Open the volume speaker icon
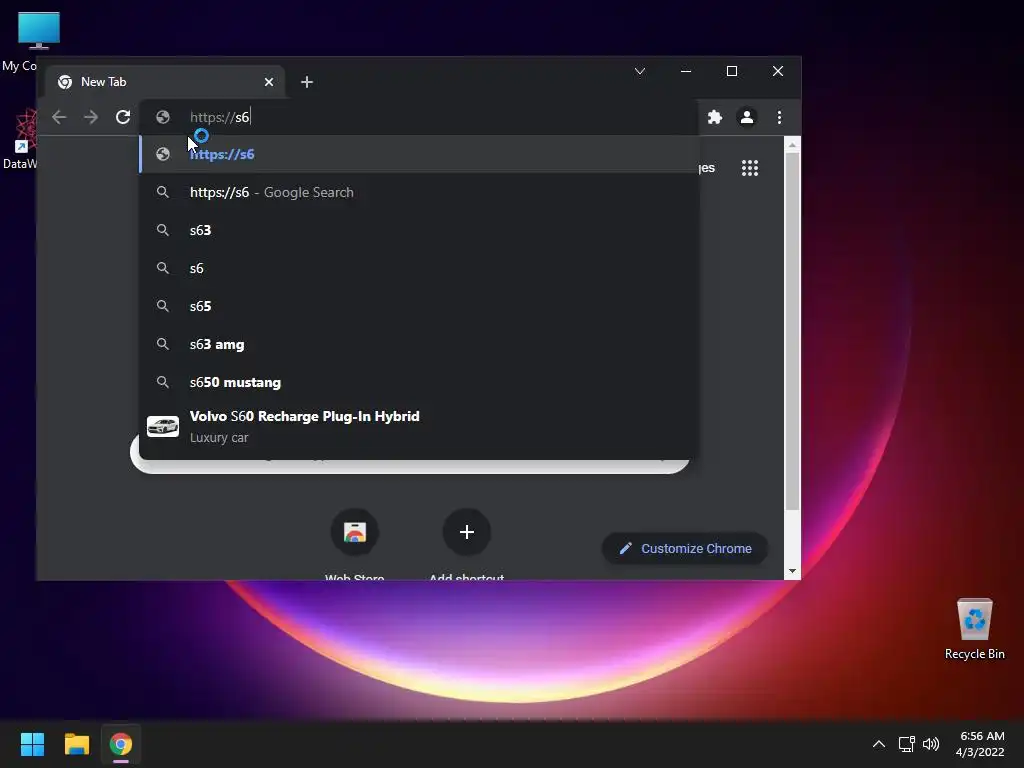Screen dimensions: 1024x768 931,744
